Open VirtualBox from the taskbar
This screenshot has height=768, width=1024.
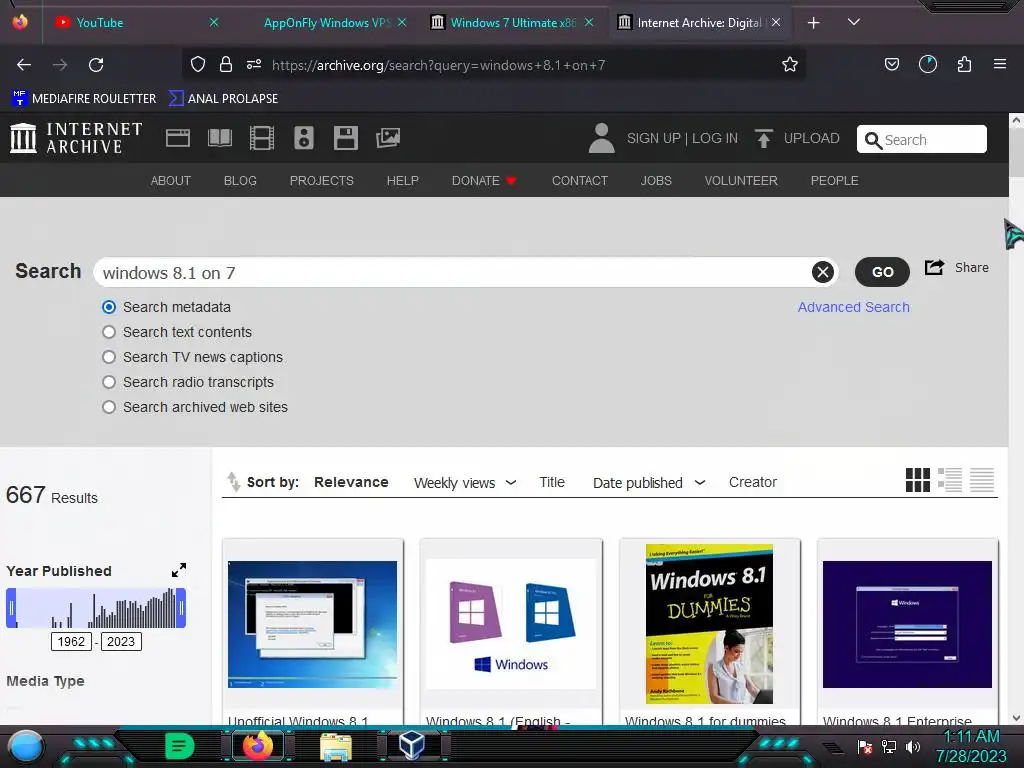[x=411, y=745]
